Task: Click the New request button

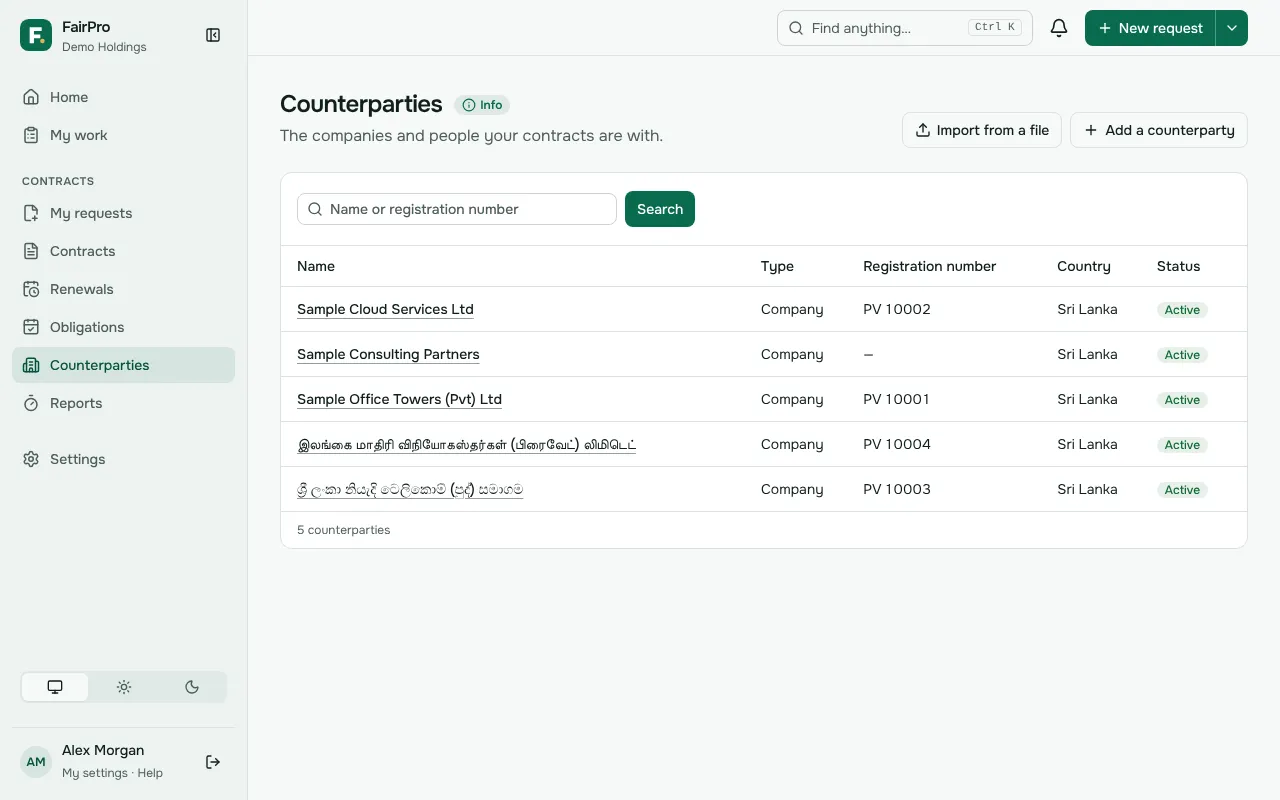Action: [x=1150, y=28]
